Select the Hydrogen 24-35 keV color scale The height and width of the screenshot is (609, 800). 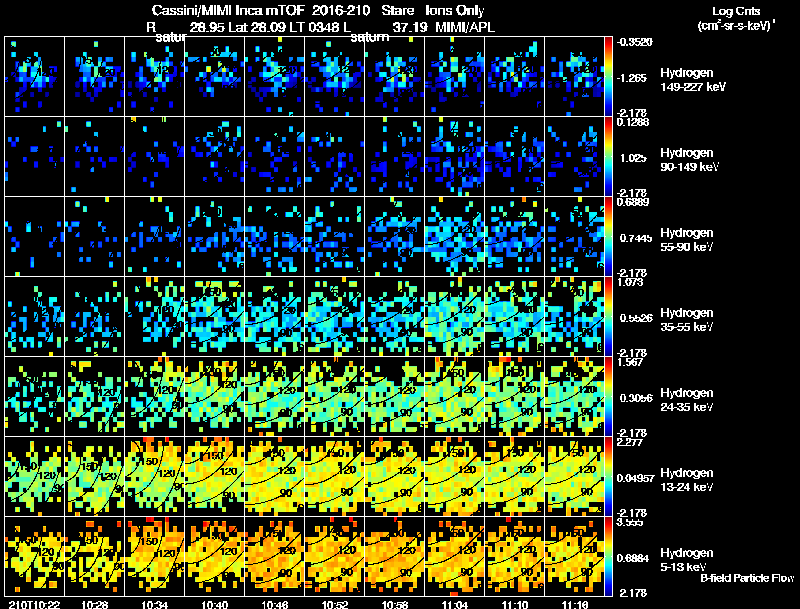coord(608,396)
